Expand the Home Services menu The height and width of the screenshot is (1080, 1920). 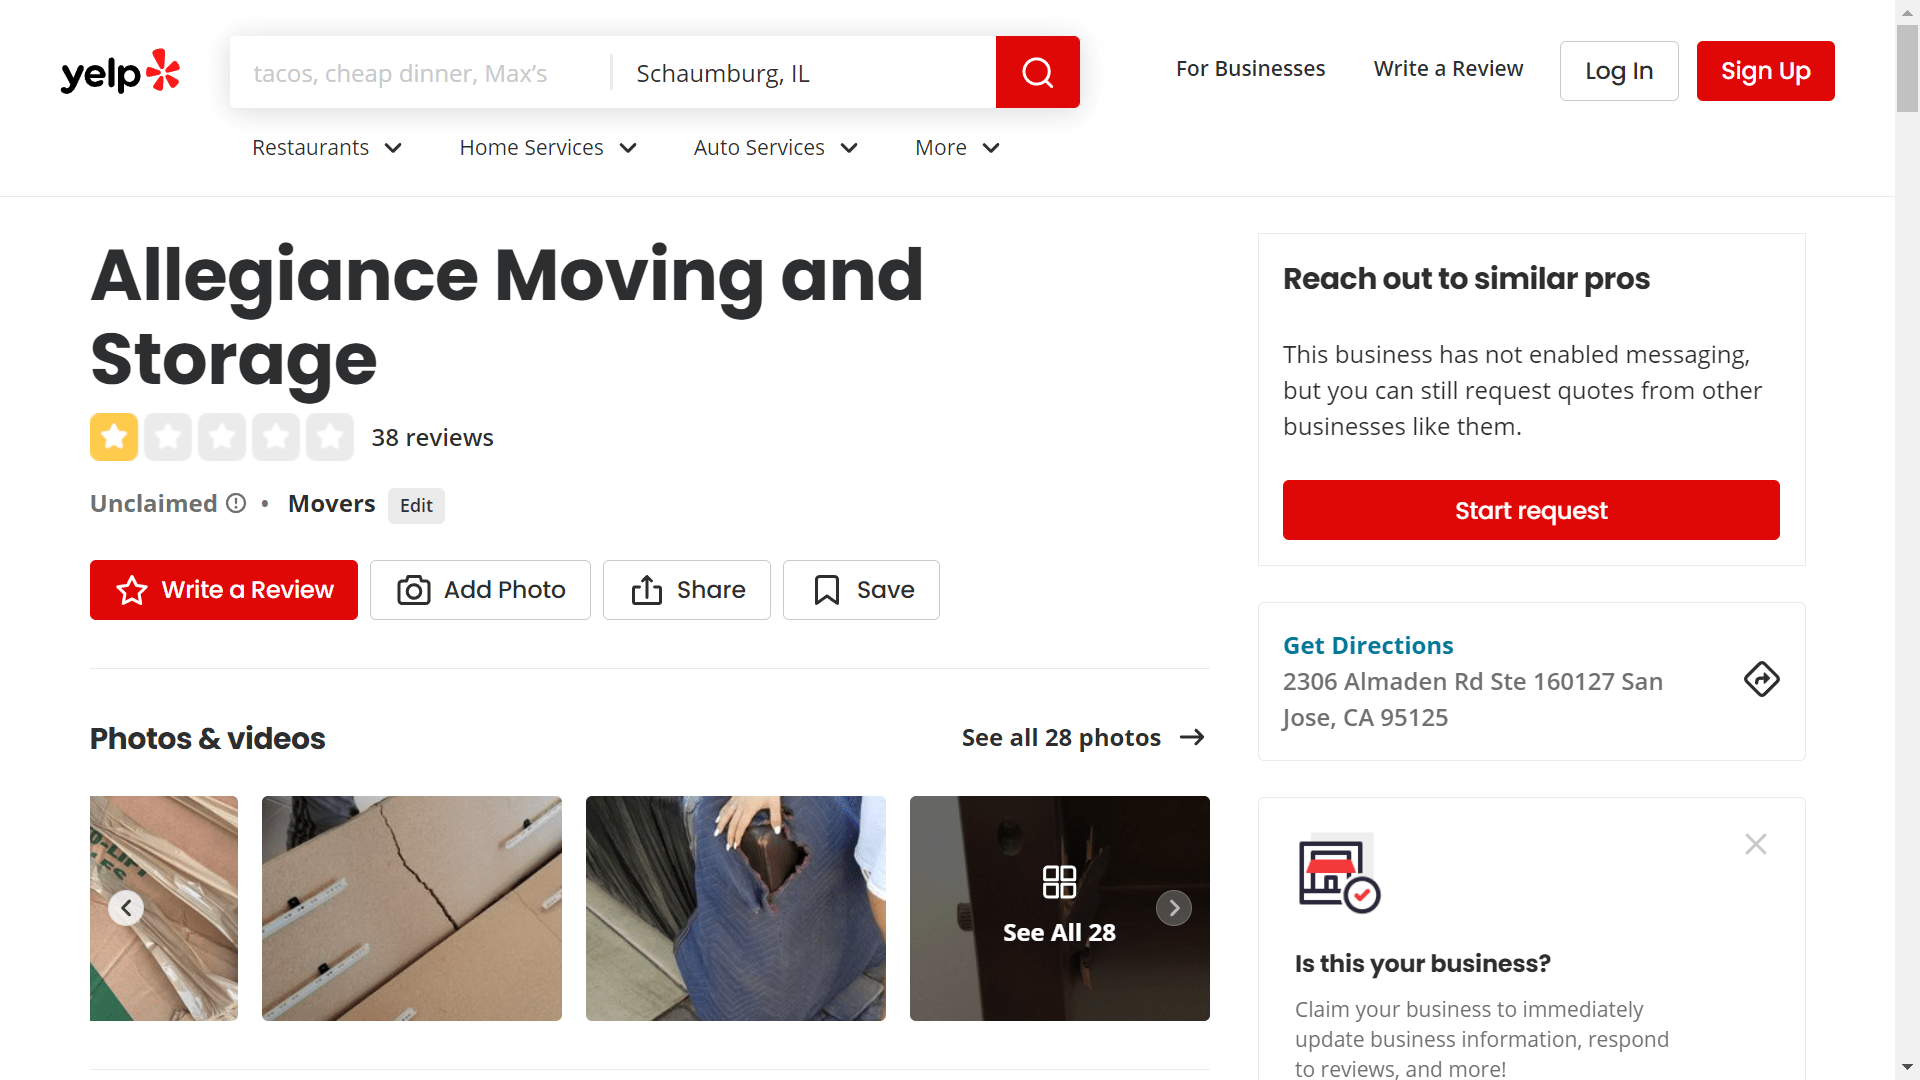pyautogui.click(x=548, y=148)
